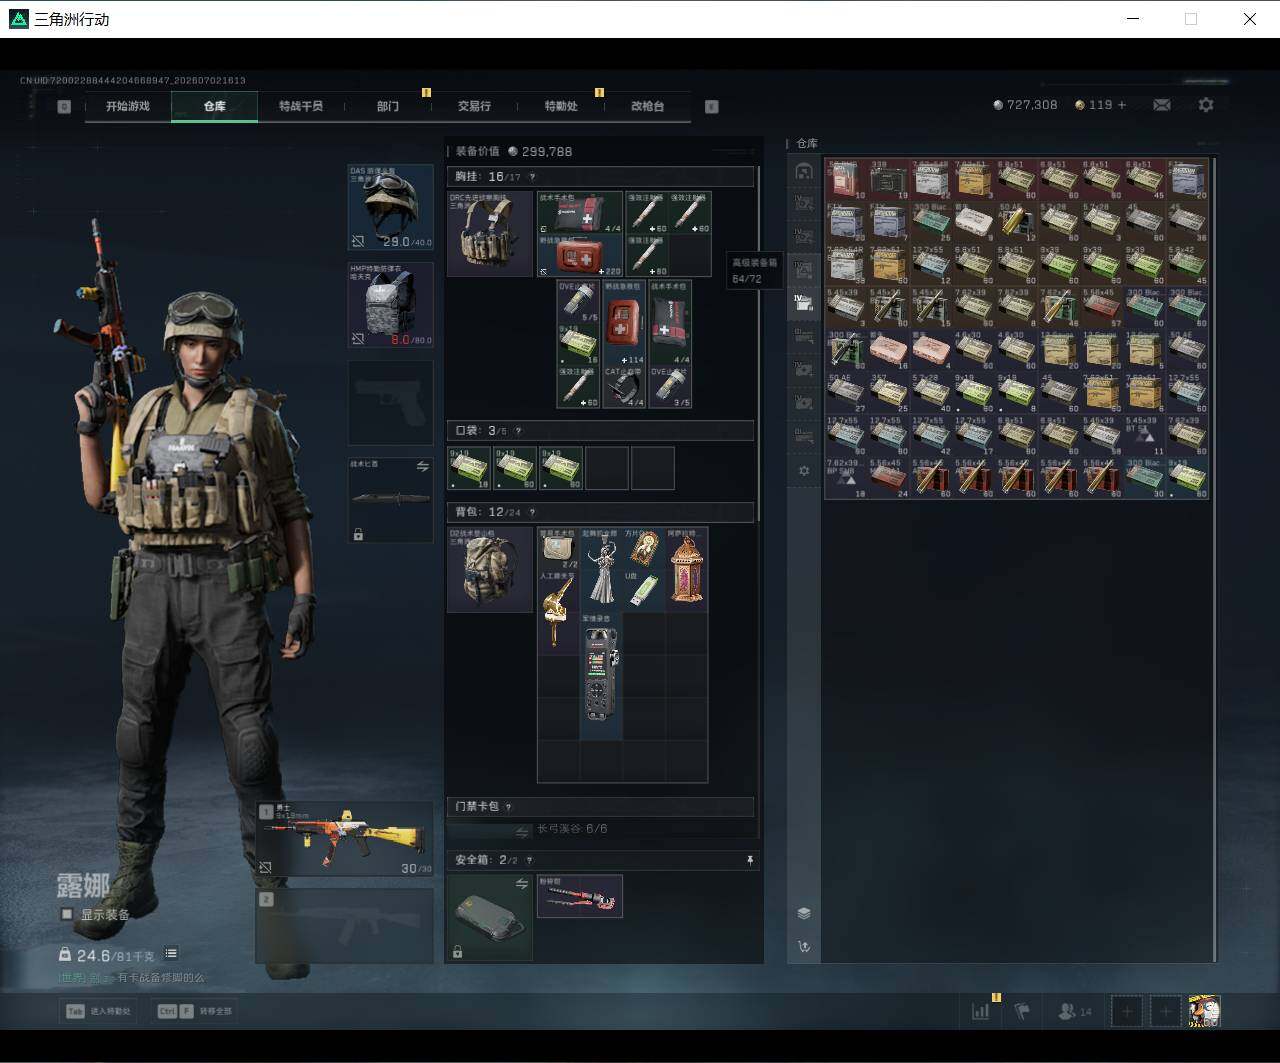Click help icon next to 口袋 3/5

click(518, 431)
